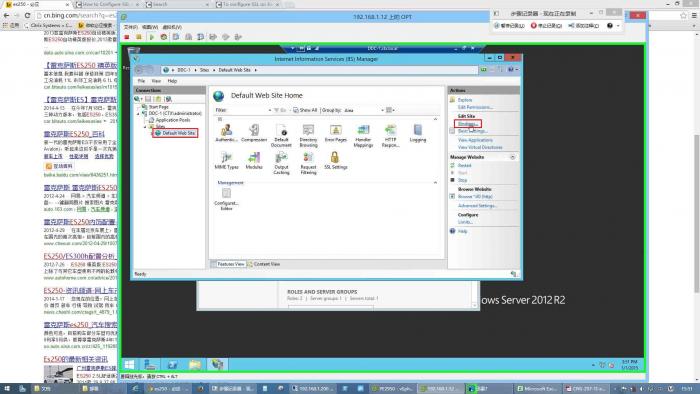Open the Logging feature icon

[418, 133]
